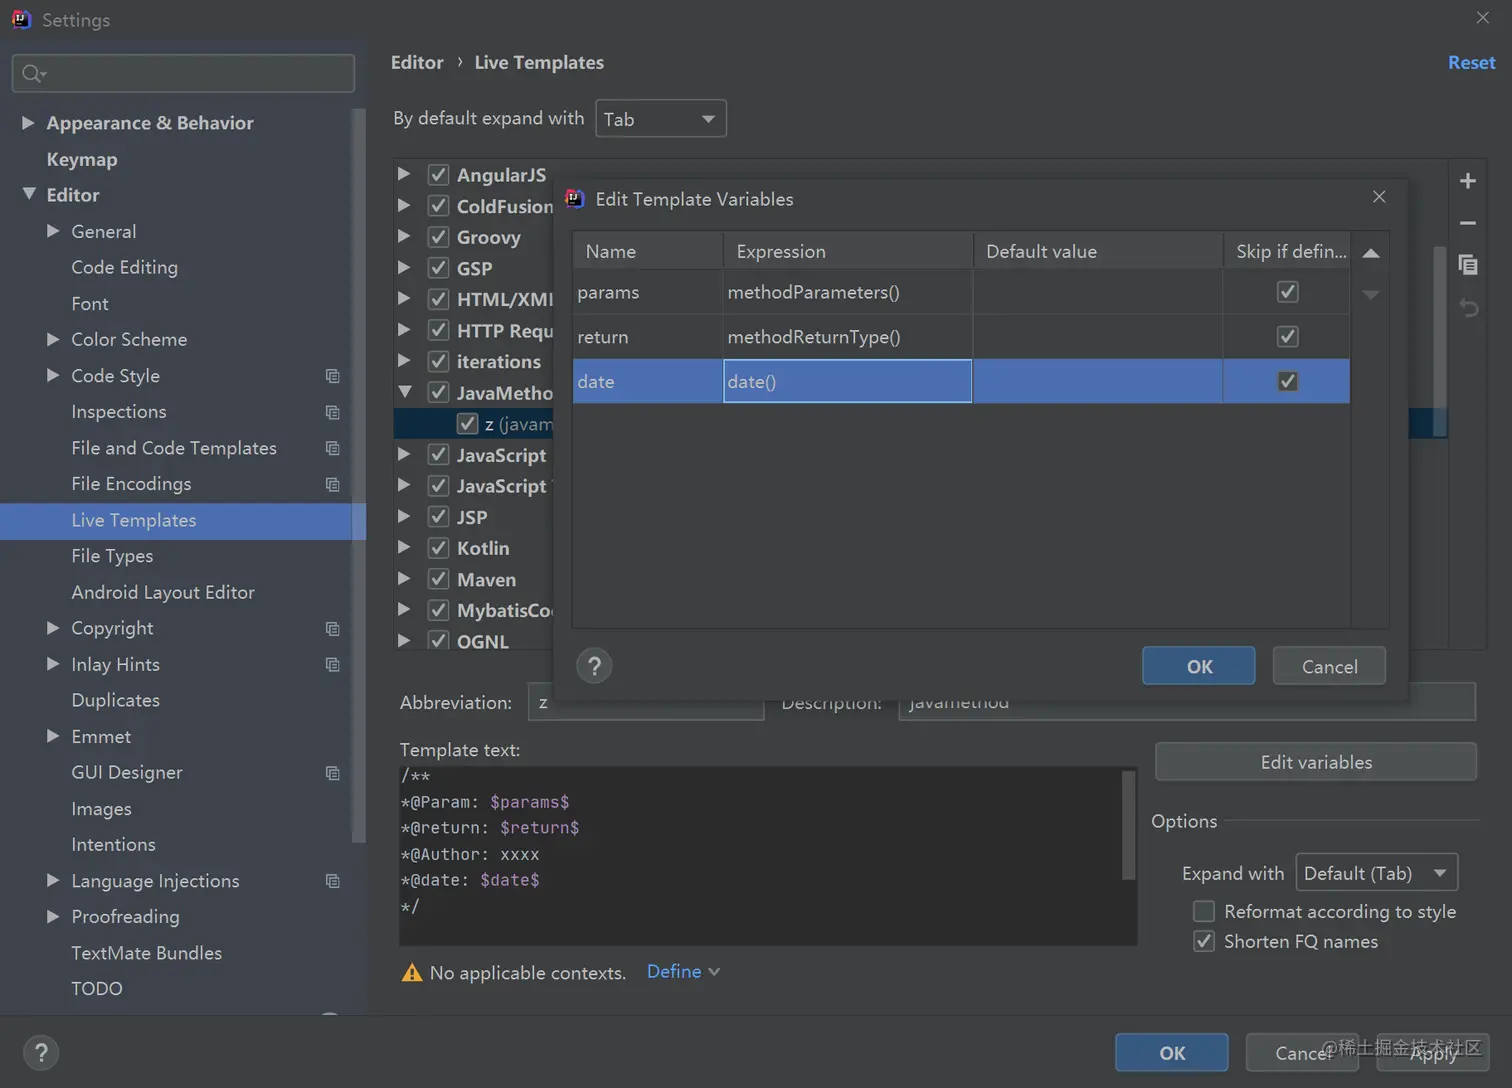Confirm variables with the dialog OK button
Screen dimensions: 1512x1088
point(1198,666)
